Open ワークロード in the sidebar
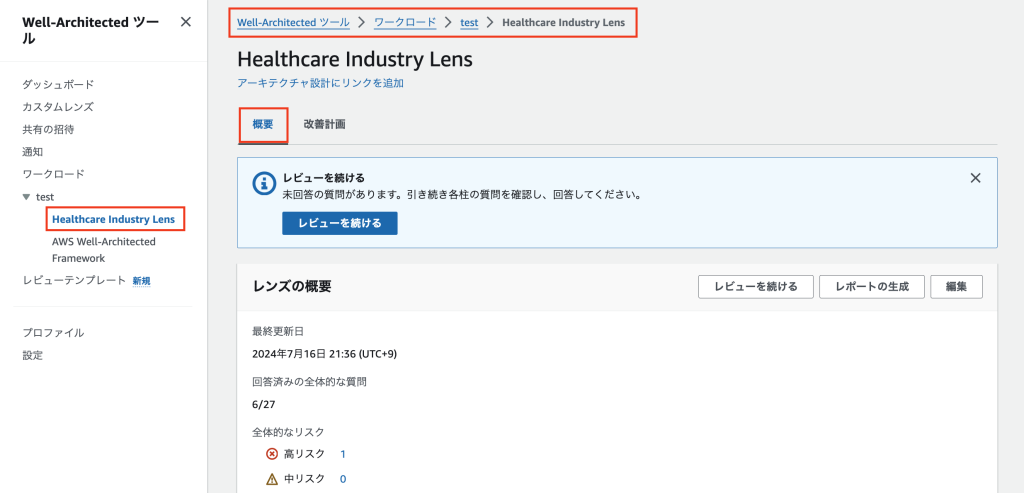 pyautogui.click(x=54, y=174)
